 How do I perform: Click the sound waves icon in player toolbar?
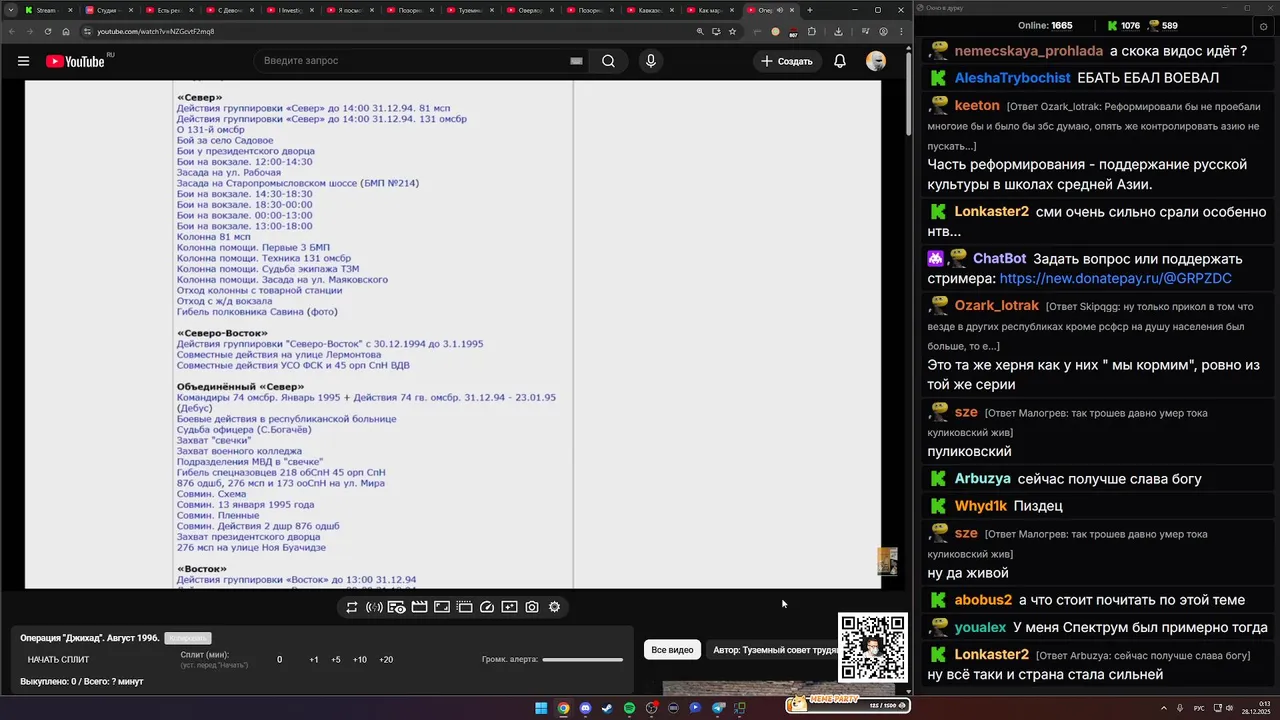pos(374,607)
